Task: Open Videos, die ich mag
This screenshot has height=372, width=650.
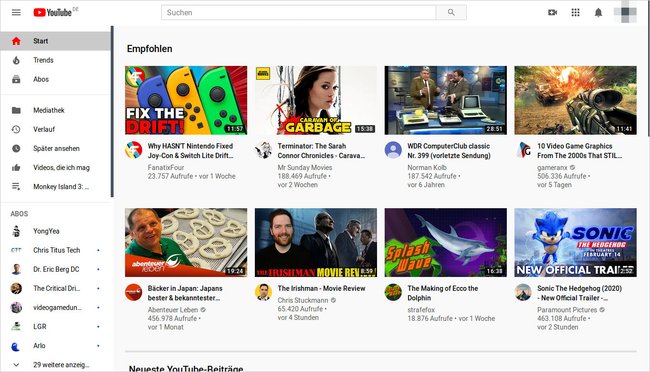Action: tap(56, 168)
